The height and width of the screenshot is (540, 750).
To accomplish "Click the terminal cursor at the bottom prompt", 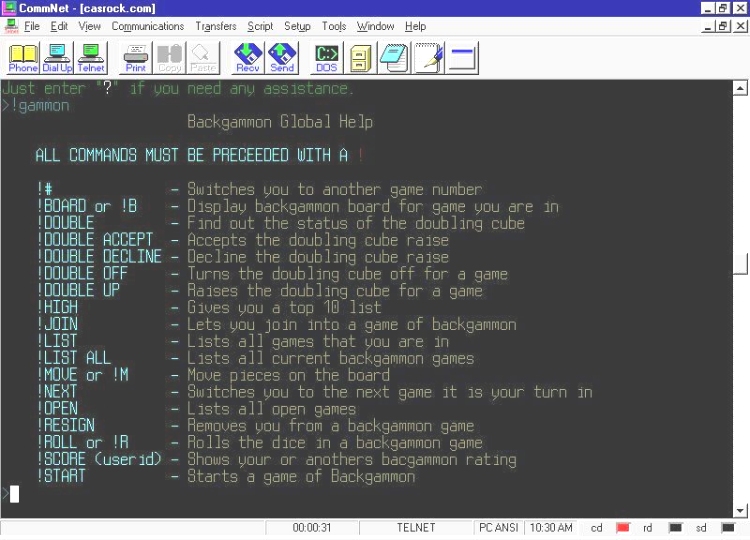I will click(14, 494).
